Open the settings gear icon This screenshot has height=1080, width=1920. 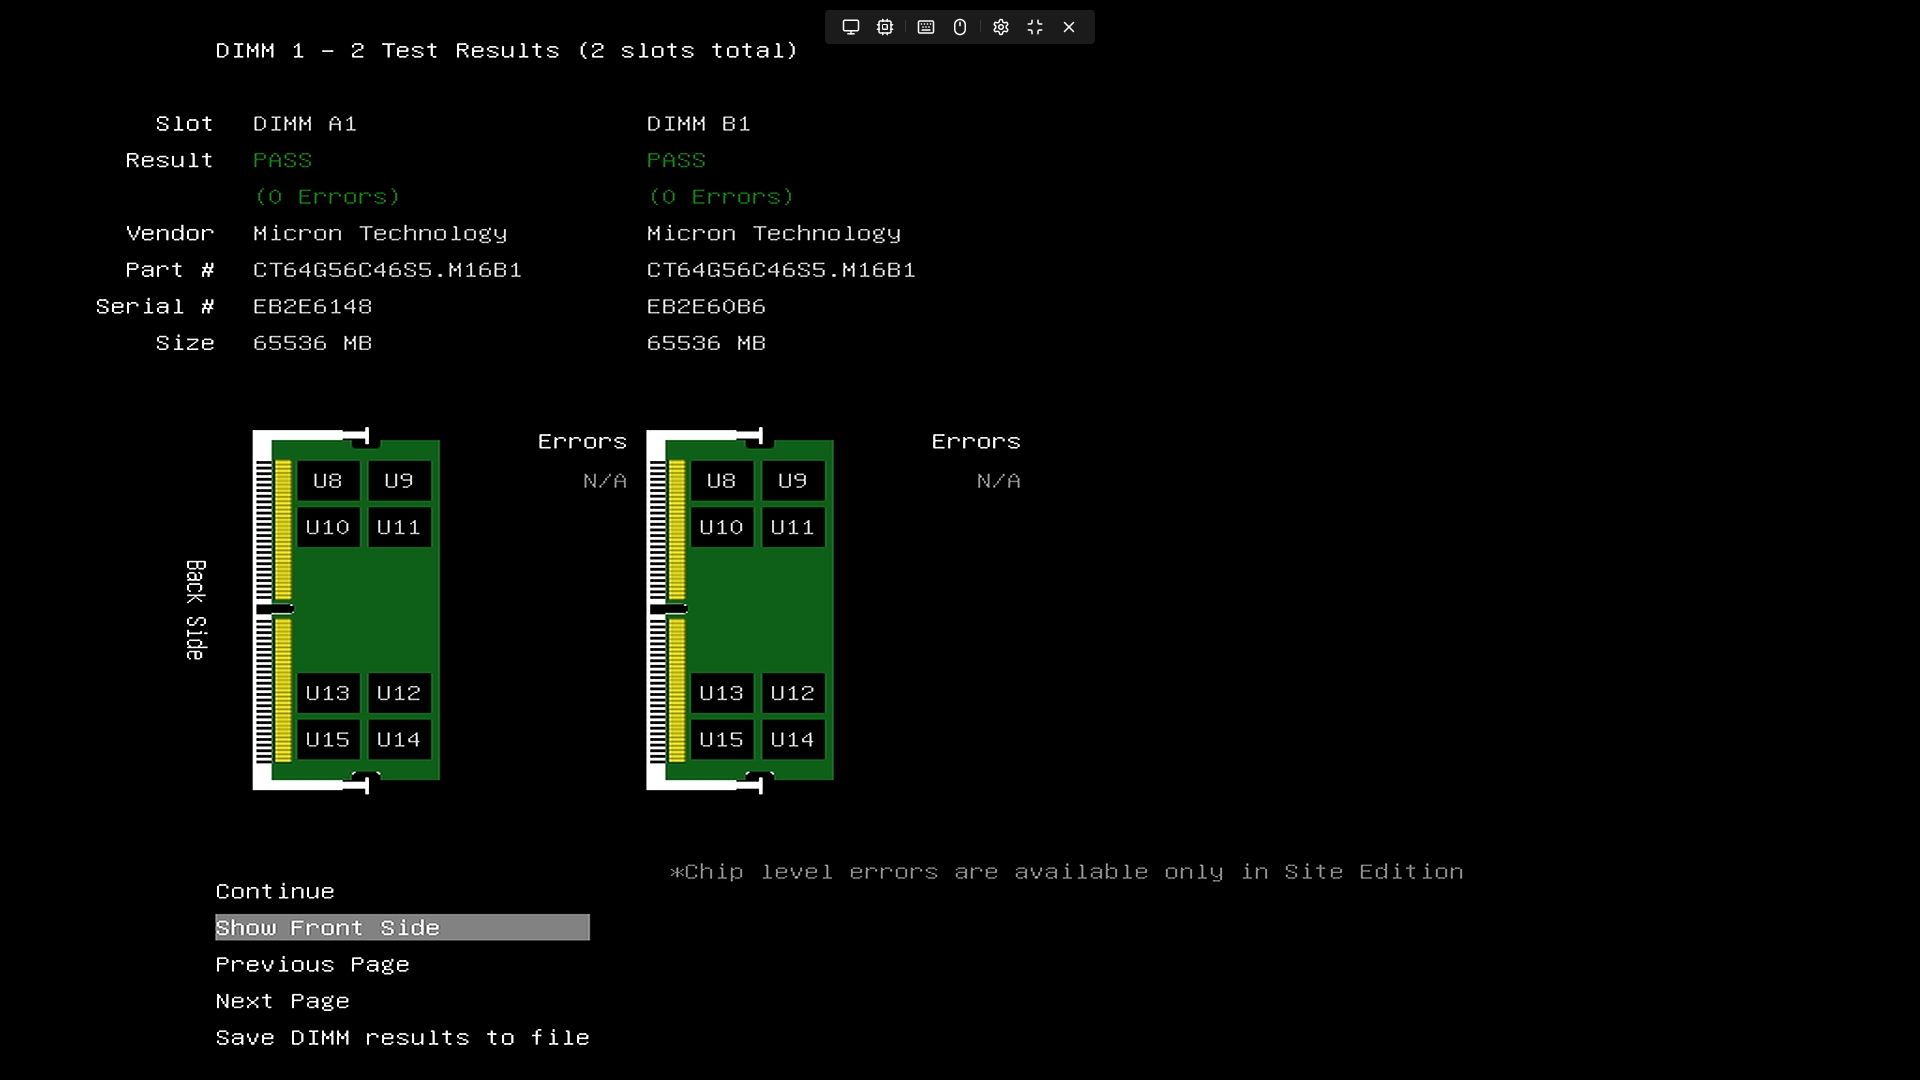tap(1001, 27)
